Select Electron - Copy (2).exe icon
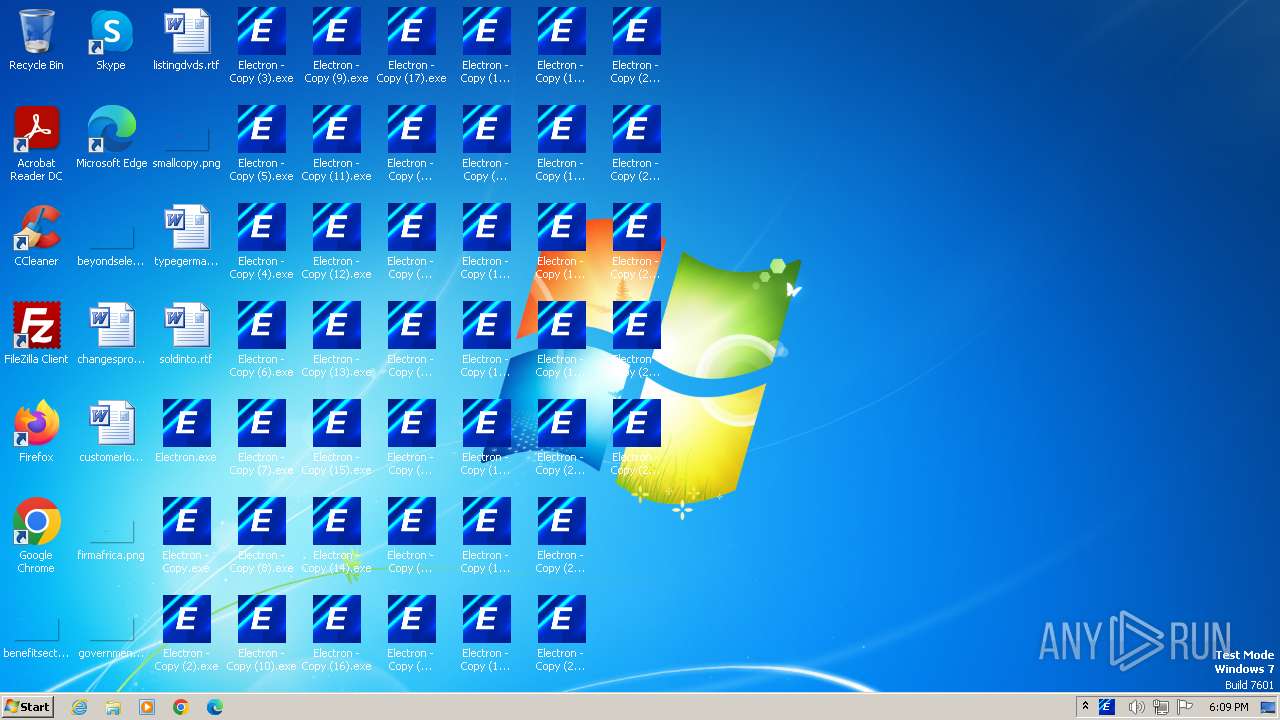Screen dimensions: 1280x720 [186, 634]
